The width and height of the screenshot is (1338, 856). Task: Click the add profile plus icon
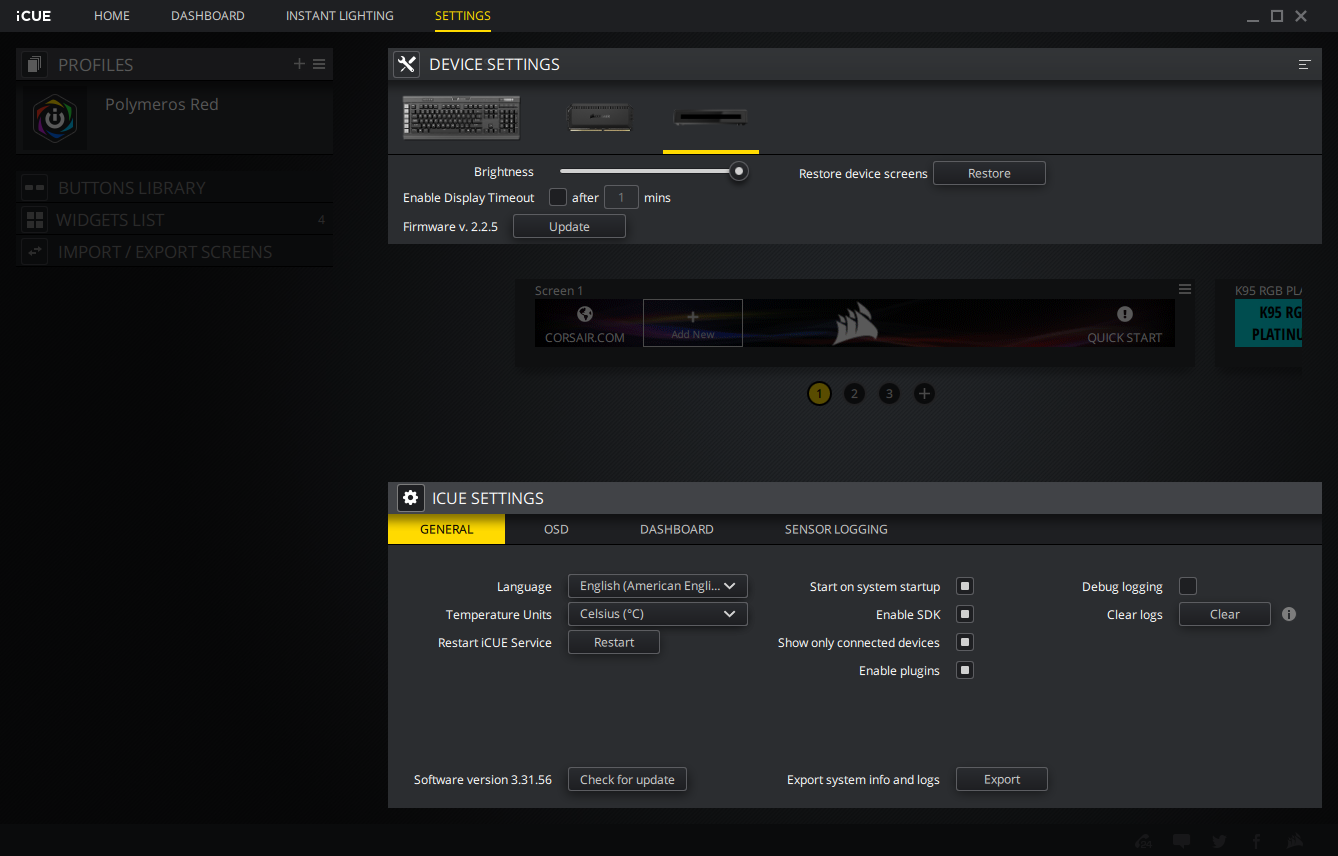click(x=299, y=64)
